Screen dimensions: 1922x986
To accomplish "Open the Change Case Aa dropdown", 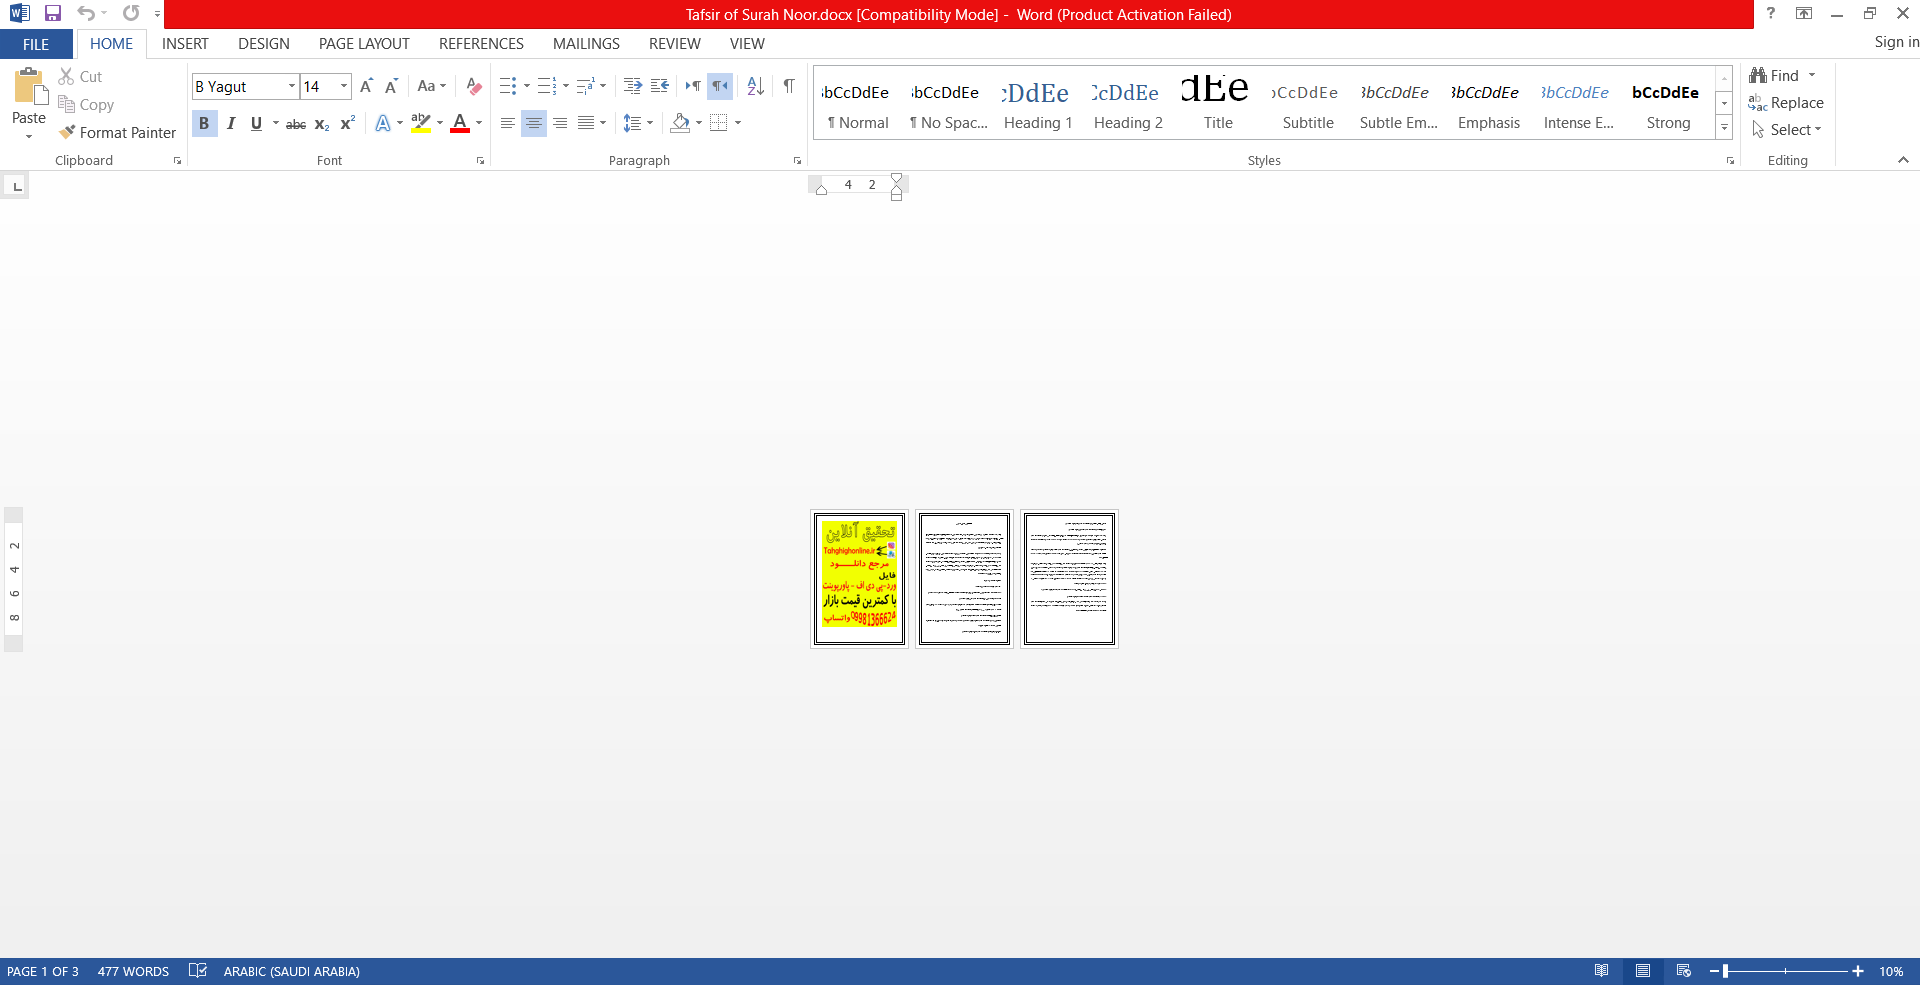I will (432, 86).
